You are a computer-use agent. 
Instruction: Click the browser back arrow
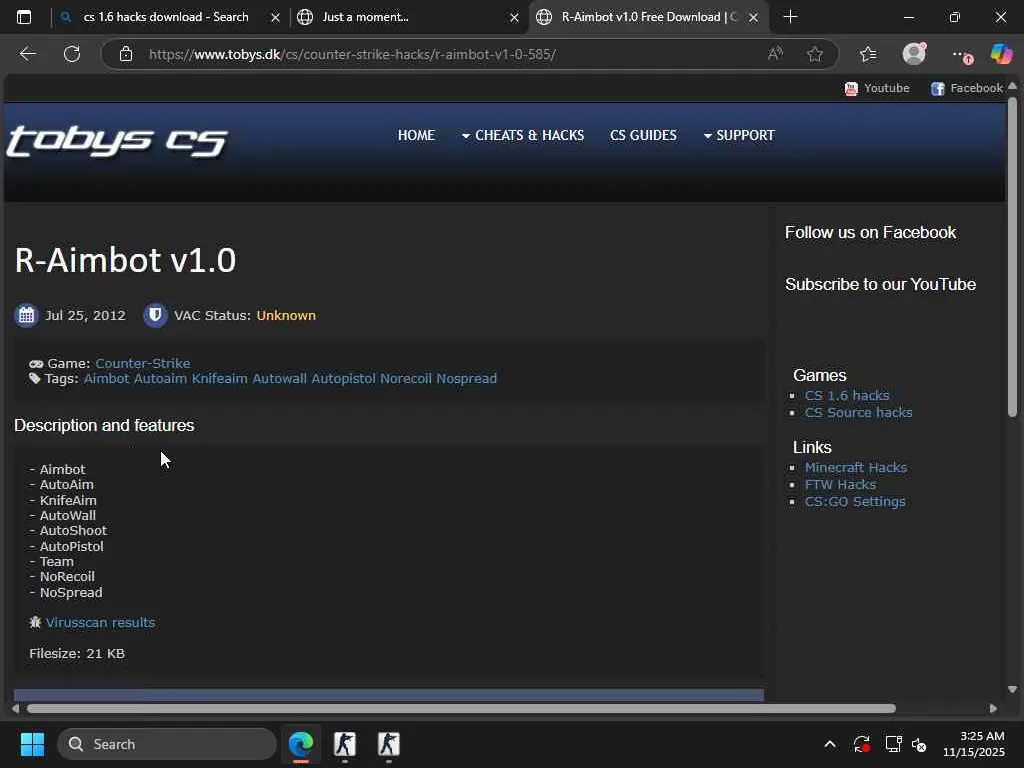coord(27,54)
